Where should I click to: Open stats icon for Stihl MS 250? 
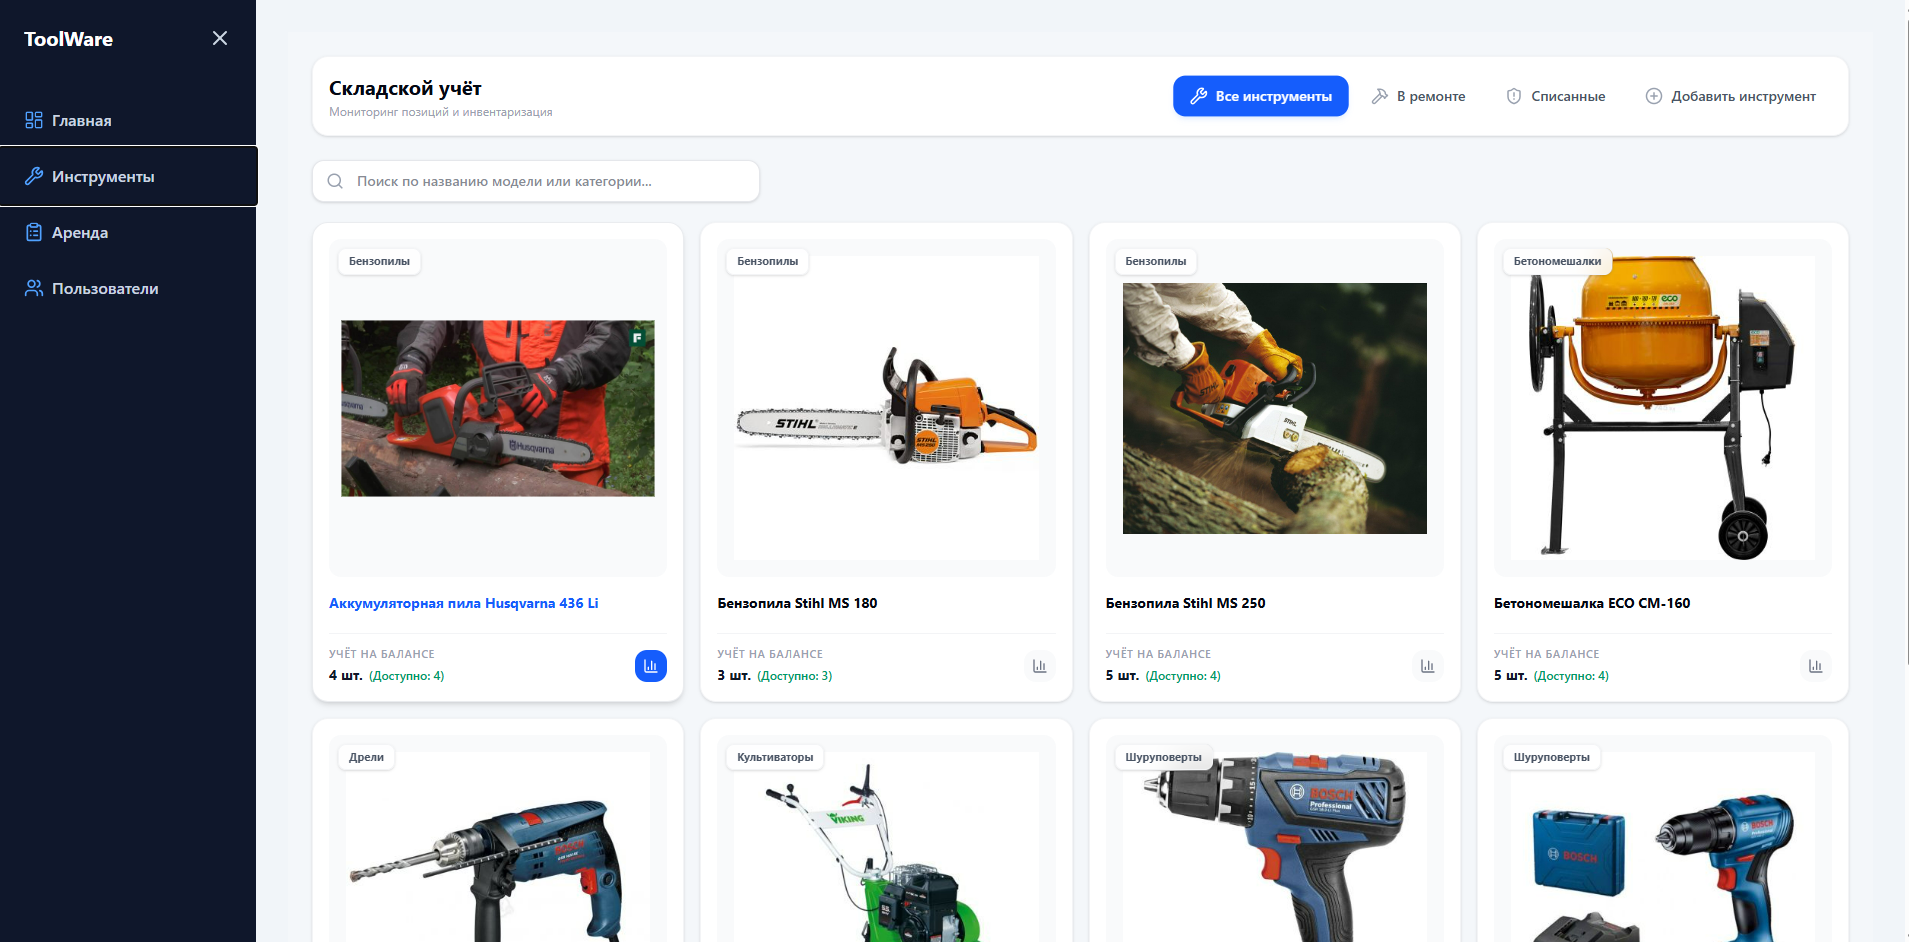click(x=1427, y=666)
